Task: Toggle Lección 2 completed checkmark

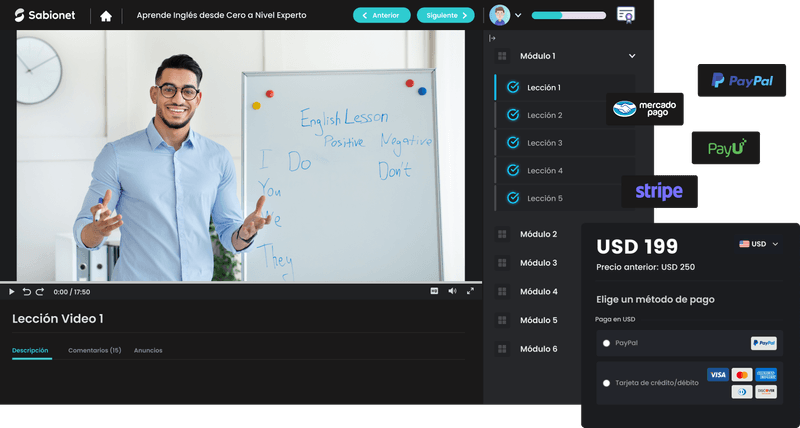Action: 513,115
